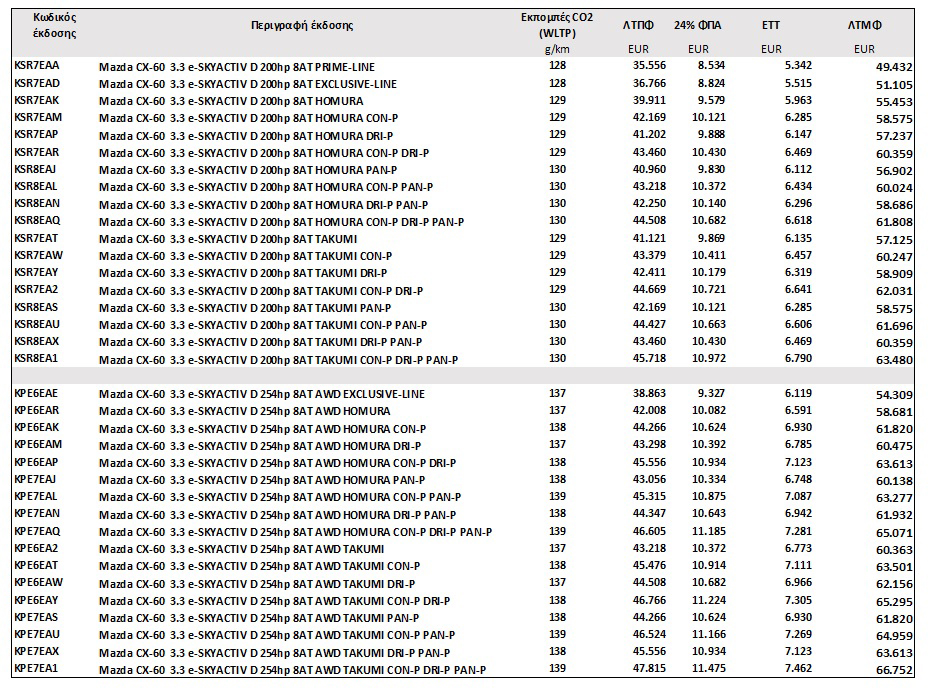Select code KSR8EA1
Viewport: 930px width, 694px height.
click(36, 358)
